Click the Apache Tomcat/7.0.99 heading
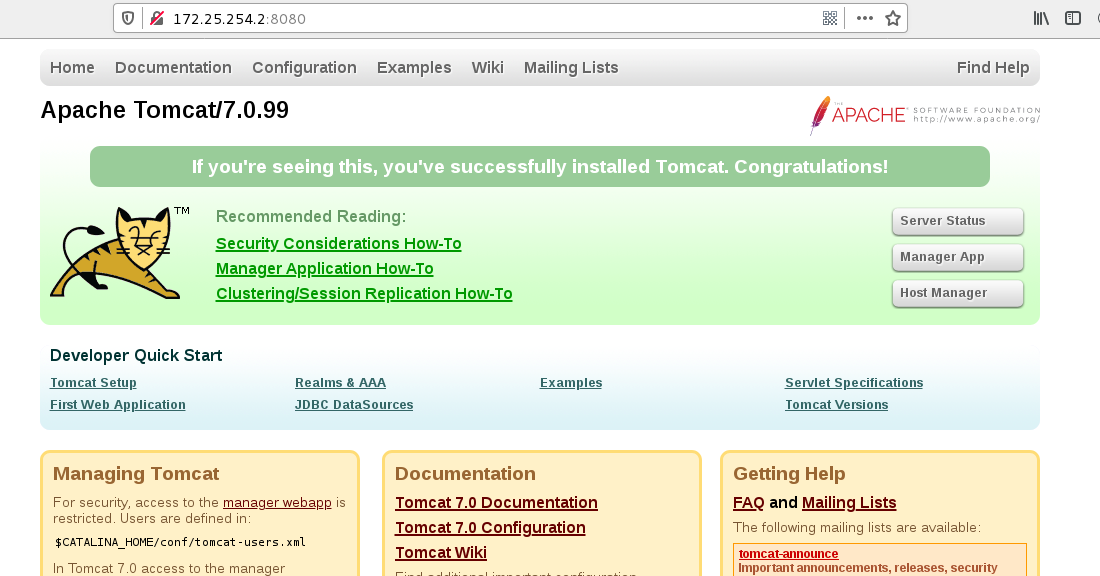This screenshot has height=576, width=1100. [x=165, y=110]
